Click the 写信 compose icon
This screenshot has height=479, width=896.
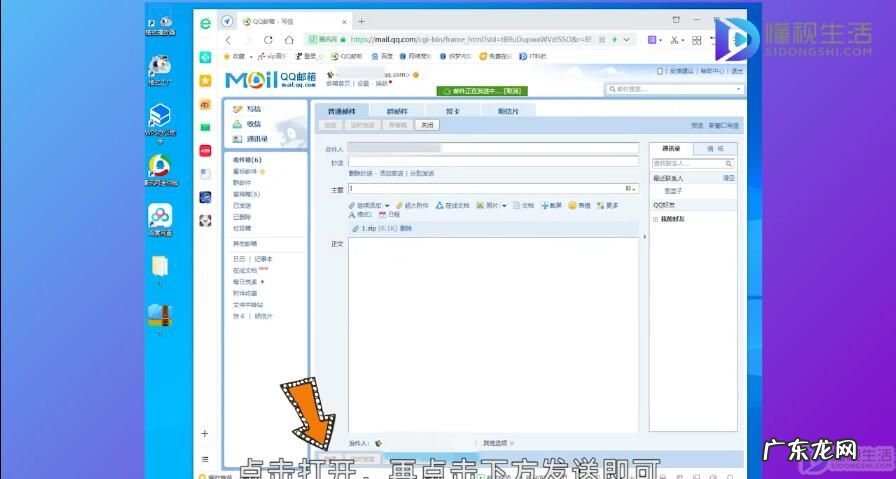237,109
